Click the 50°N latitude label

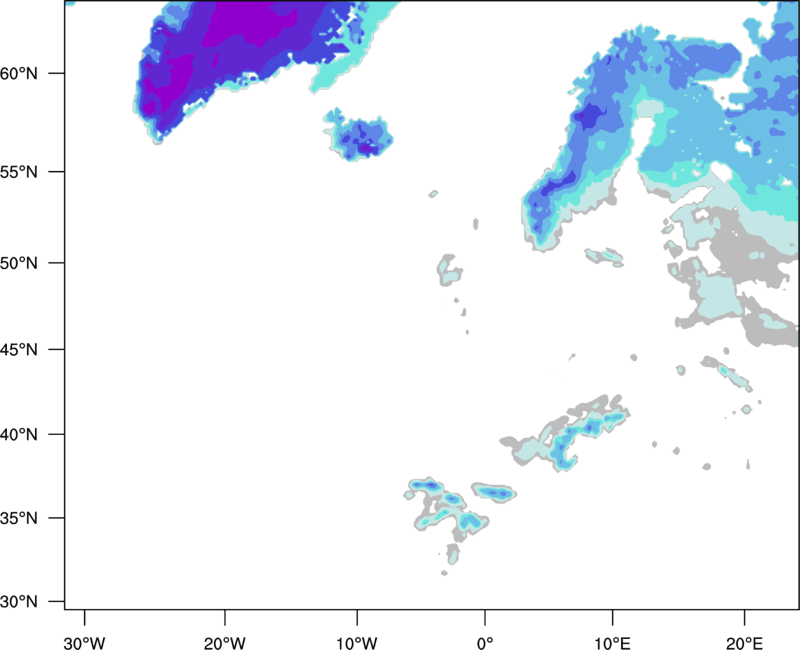(19, 263)
